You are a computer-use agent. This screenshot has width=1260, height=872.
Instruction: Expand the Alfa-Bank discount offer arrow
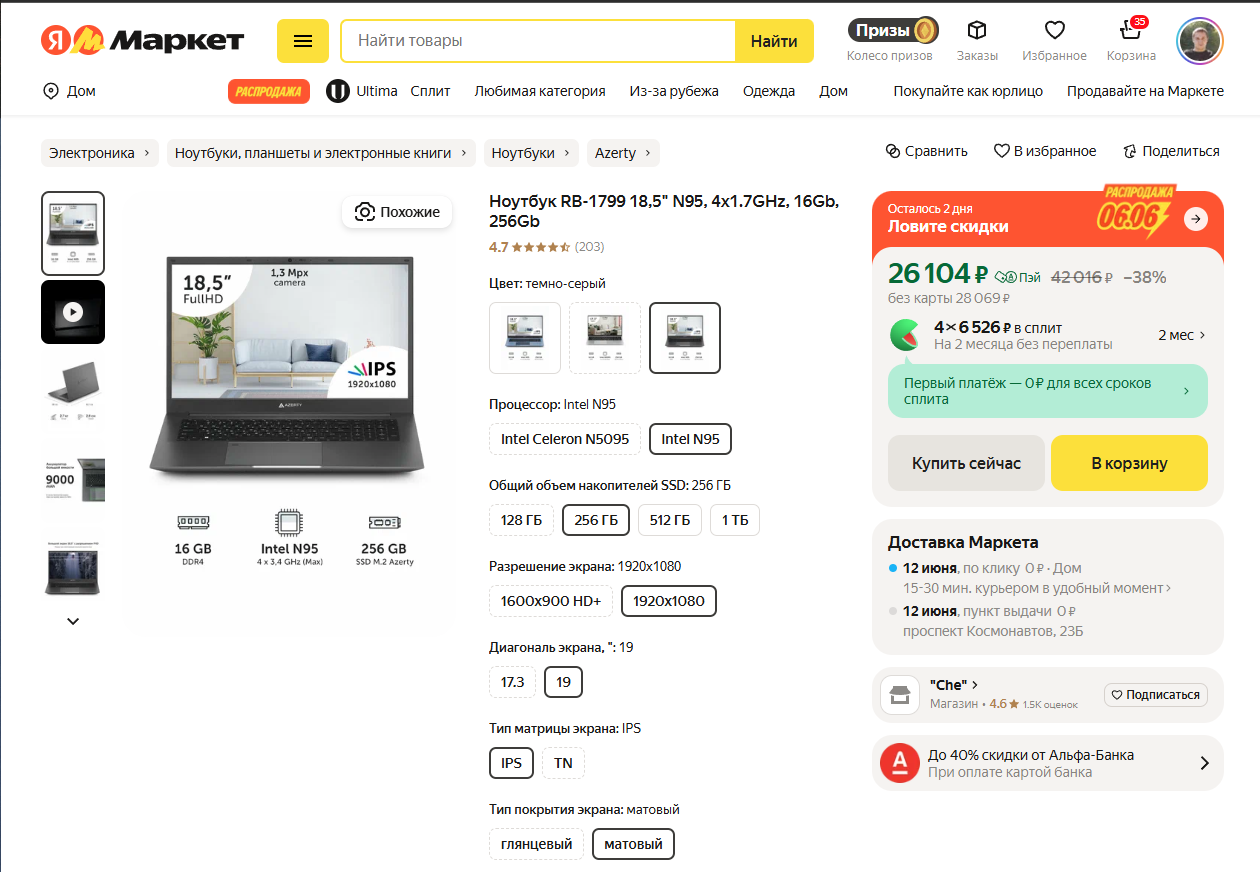coord(1204,763)
